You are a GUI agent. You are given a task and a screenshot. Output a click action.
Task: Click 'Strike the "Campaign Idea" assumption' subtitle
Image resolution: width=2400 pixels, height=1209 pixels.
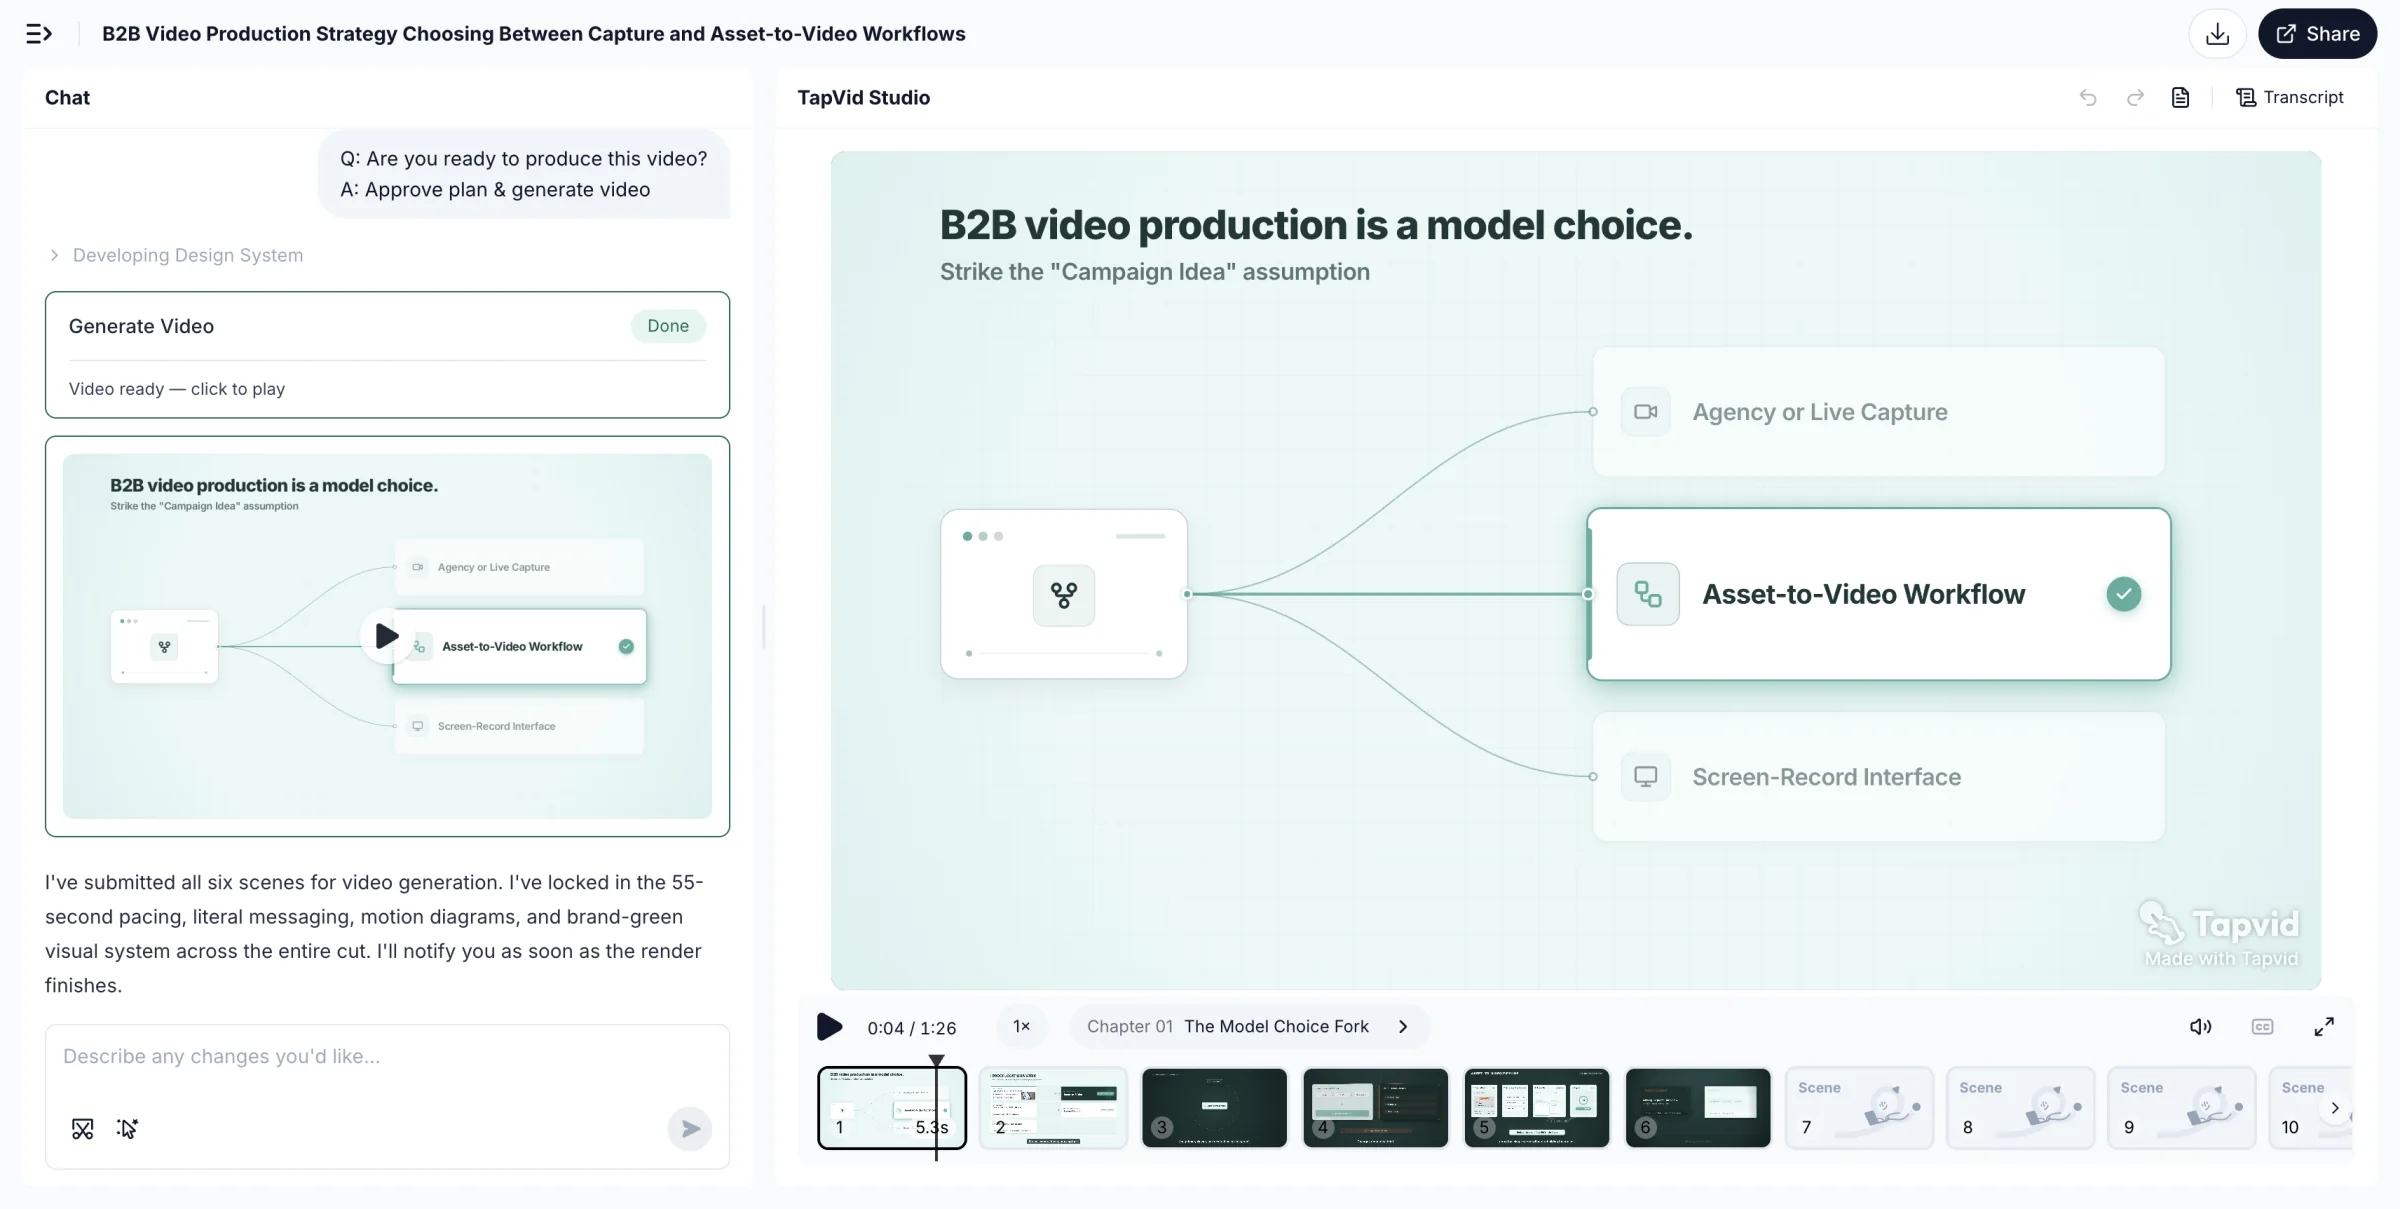[1155, 272]
